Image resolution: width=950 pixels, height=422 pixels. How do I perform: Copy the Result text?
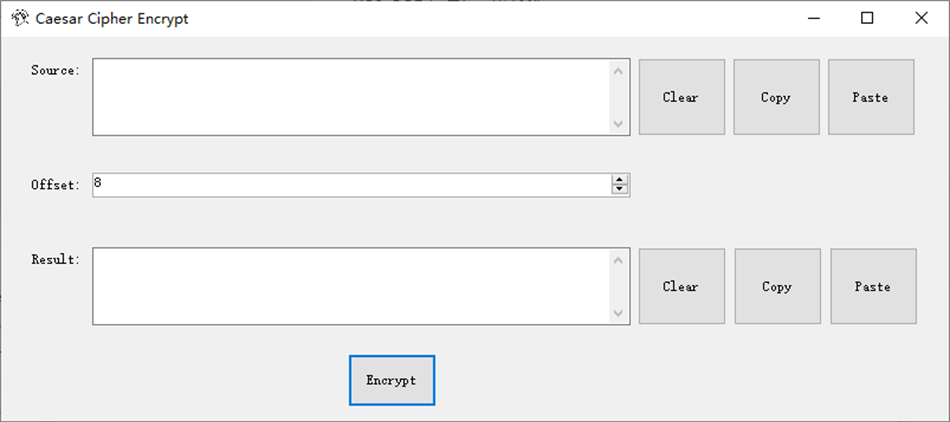(x=777, y=286)
